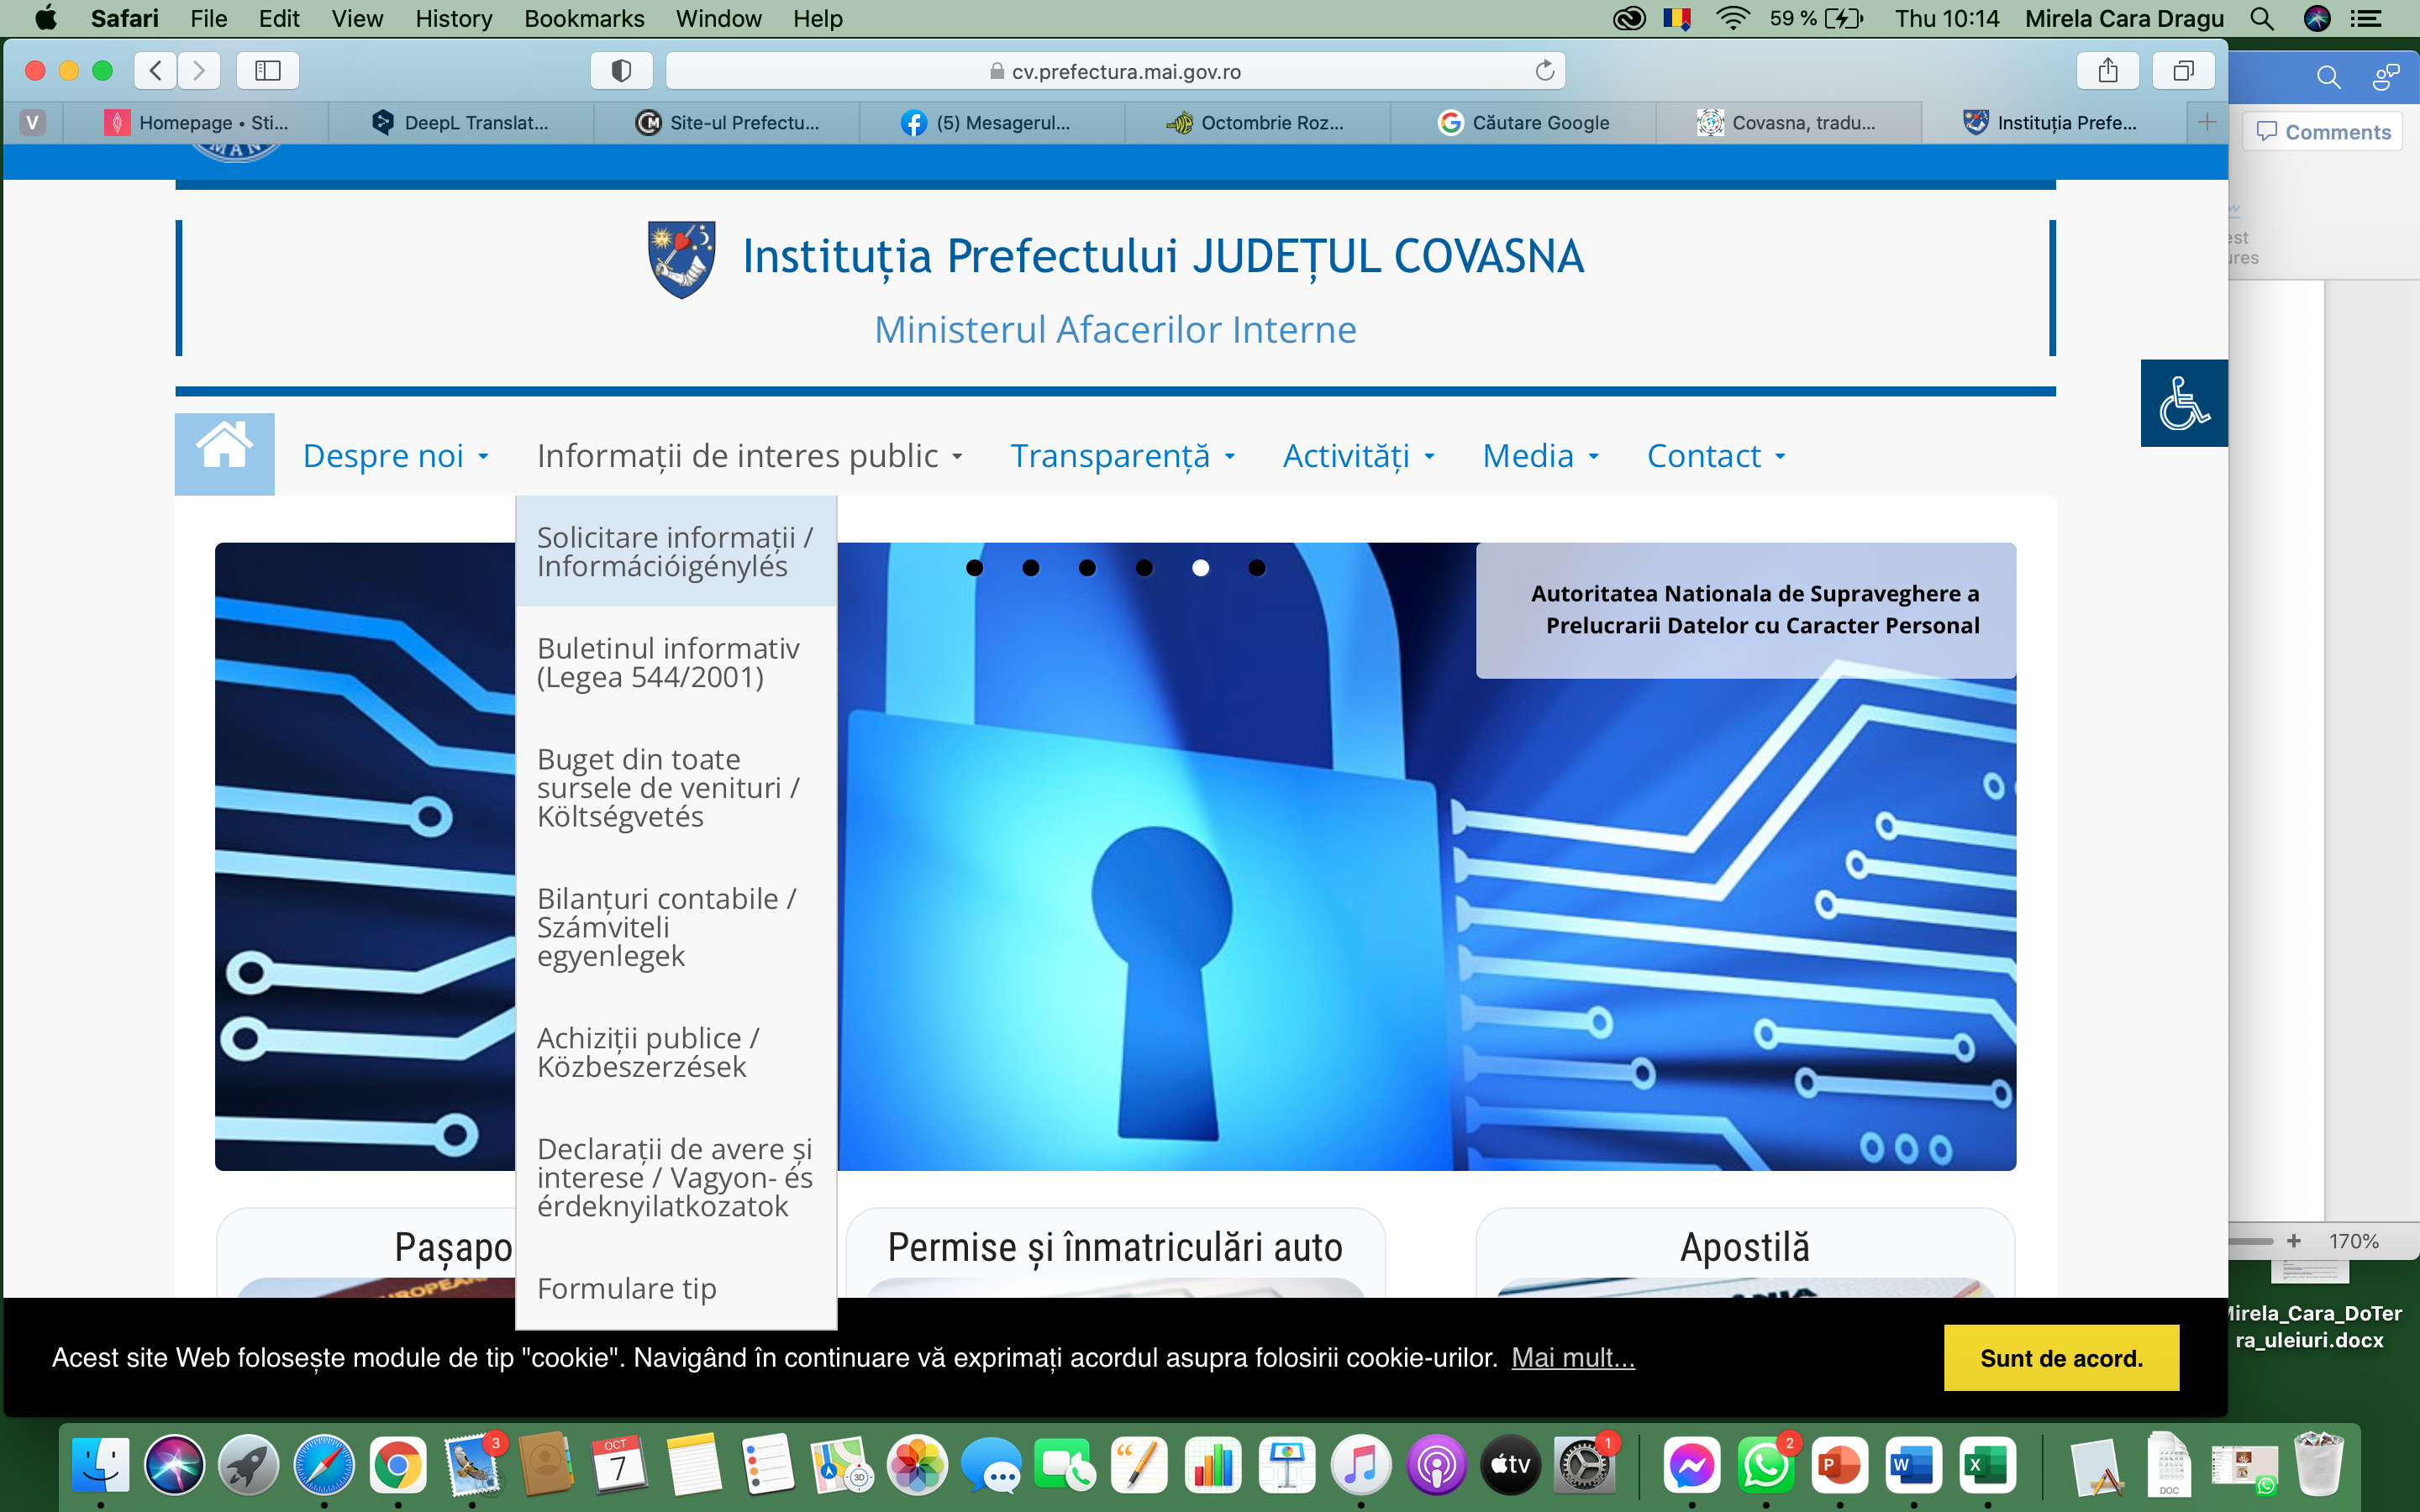
Task: Click Comments button in Word window
Action: 2322,131
